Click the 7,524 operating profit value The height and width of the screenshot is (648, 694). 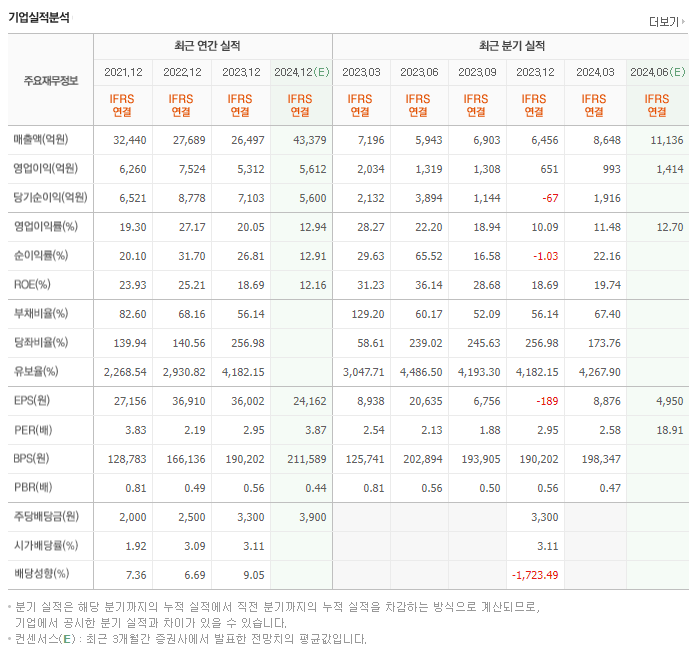(192, 169)
